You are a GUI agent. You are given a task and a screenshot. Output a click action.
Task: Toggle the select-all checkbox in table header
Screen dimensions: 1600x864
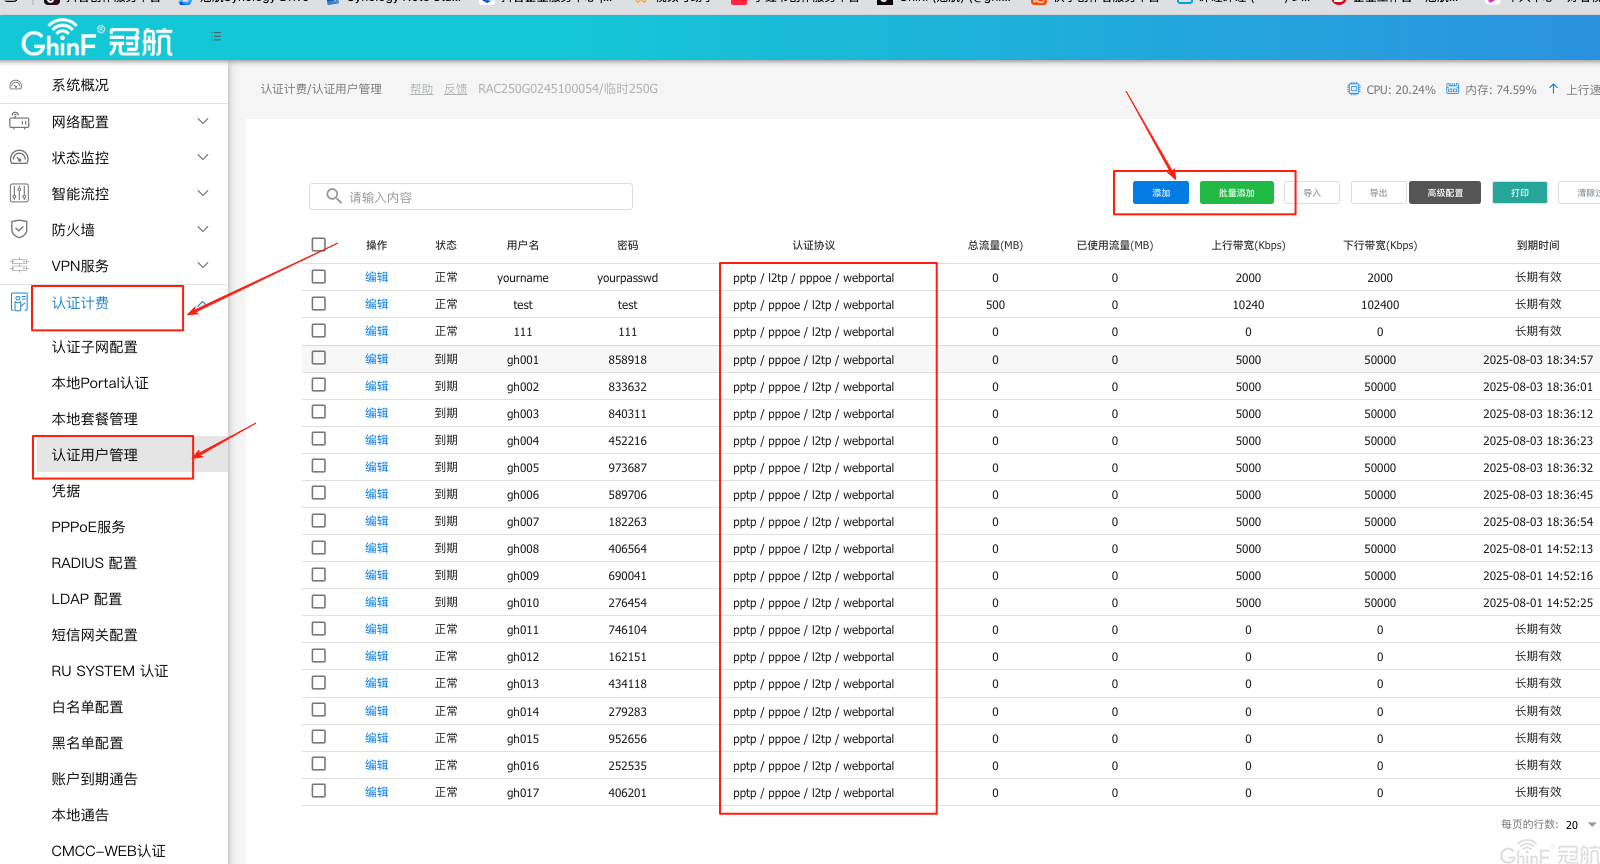319,245
